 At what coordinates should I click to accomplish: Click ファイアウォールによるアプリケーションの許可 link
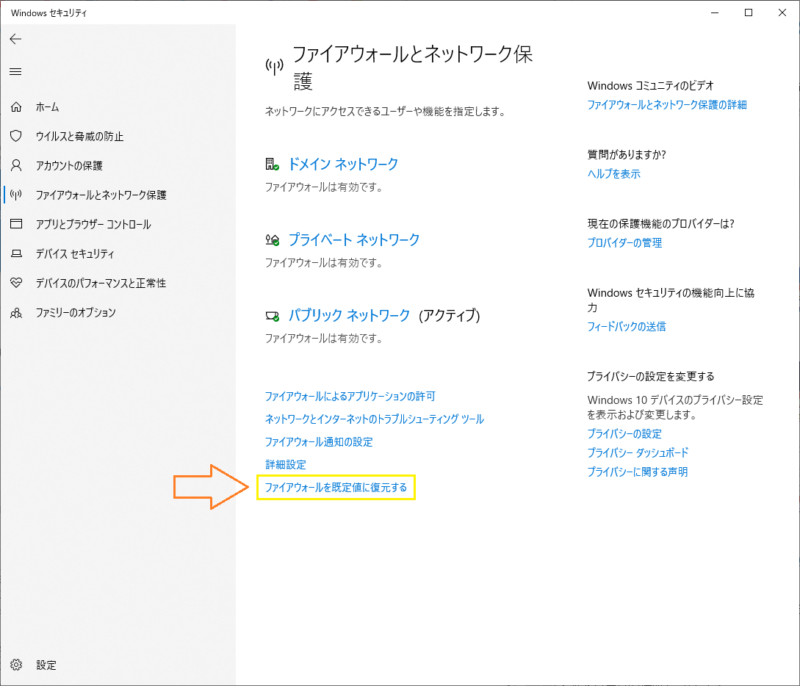350,396
